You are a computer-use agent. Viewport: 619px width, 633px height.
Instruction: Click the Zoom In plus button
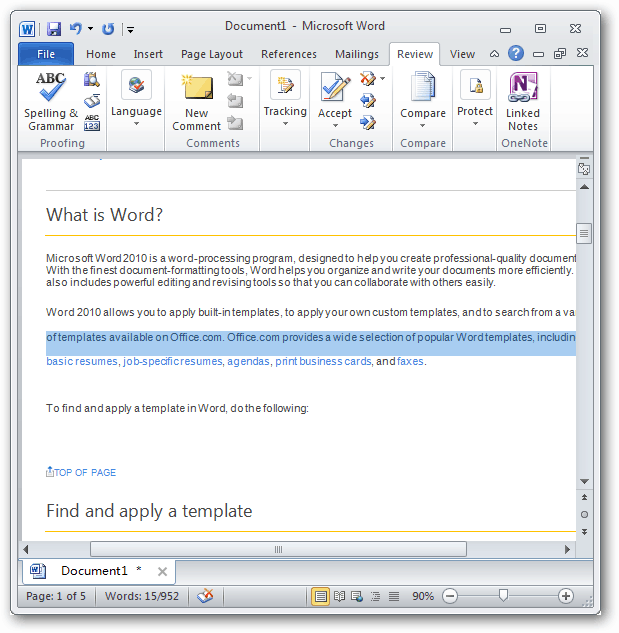(566, 596)
